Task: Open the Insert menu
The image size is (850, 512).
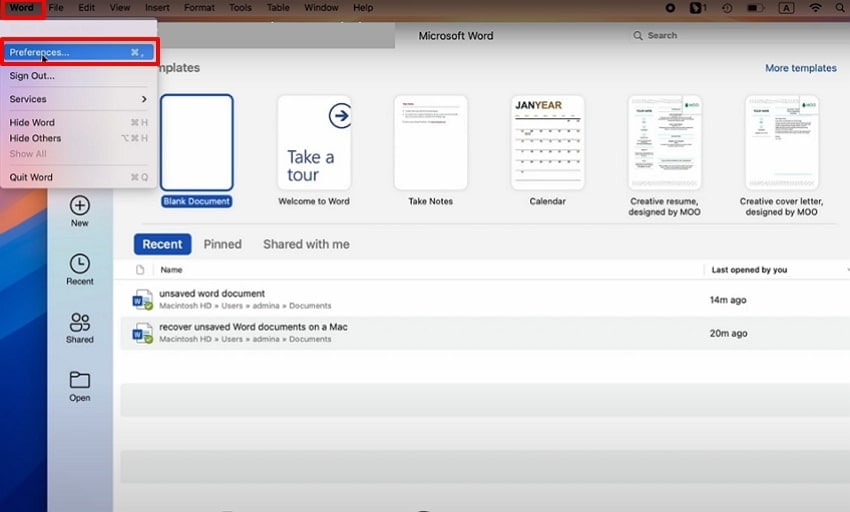Action: 157,8
